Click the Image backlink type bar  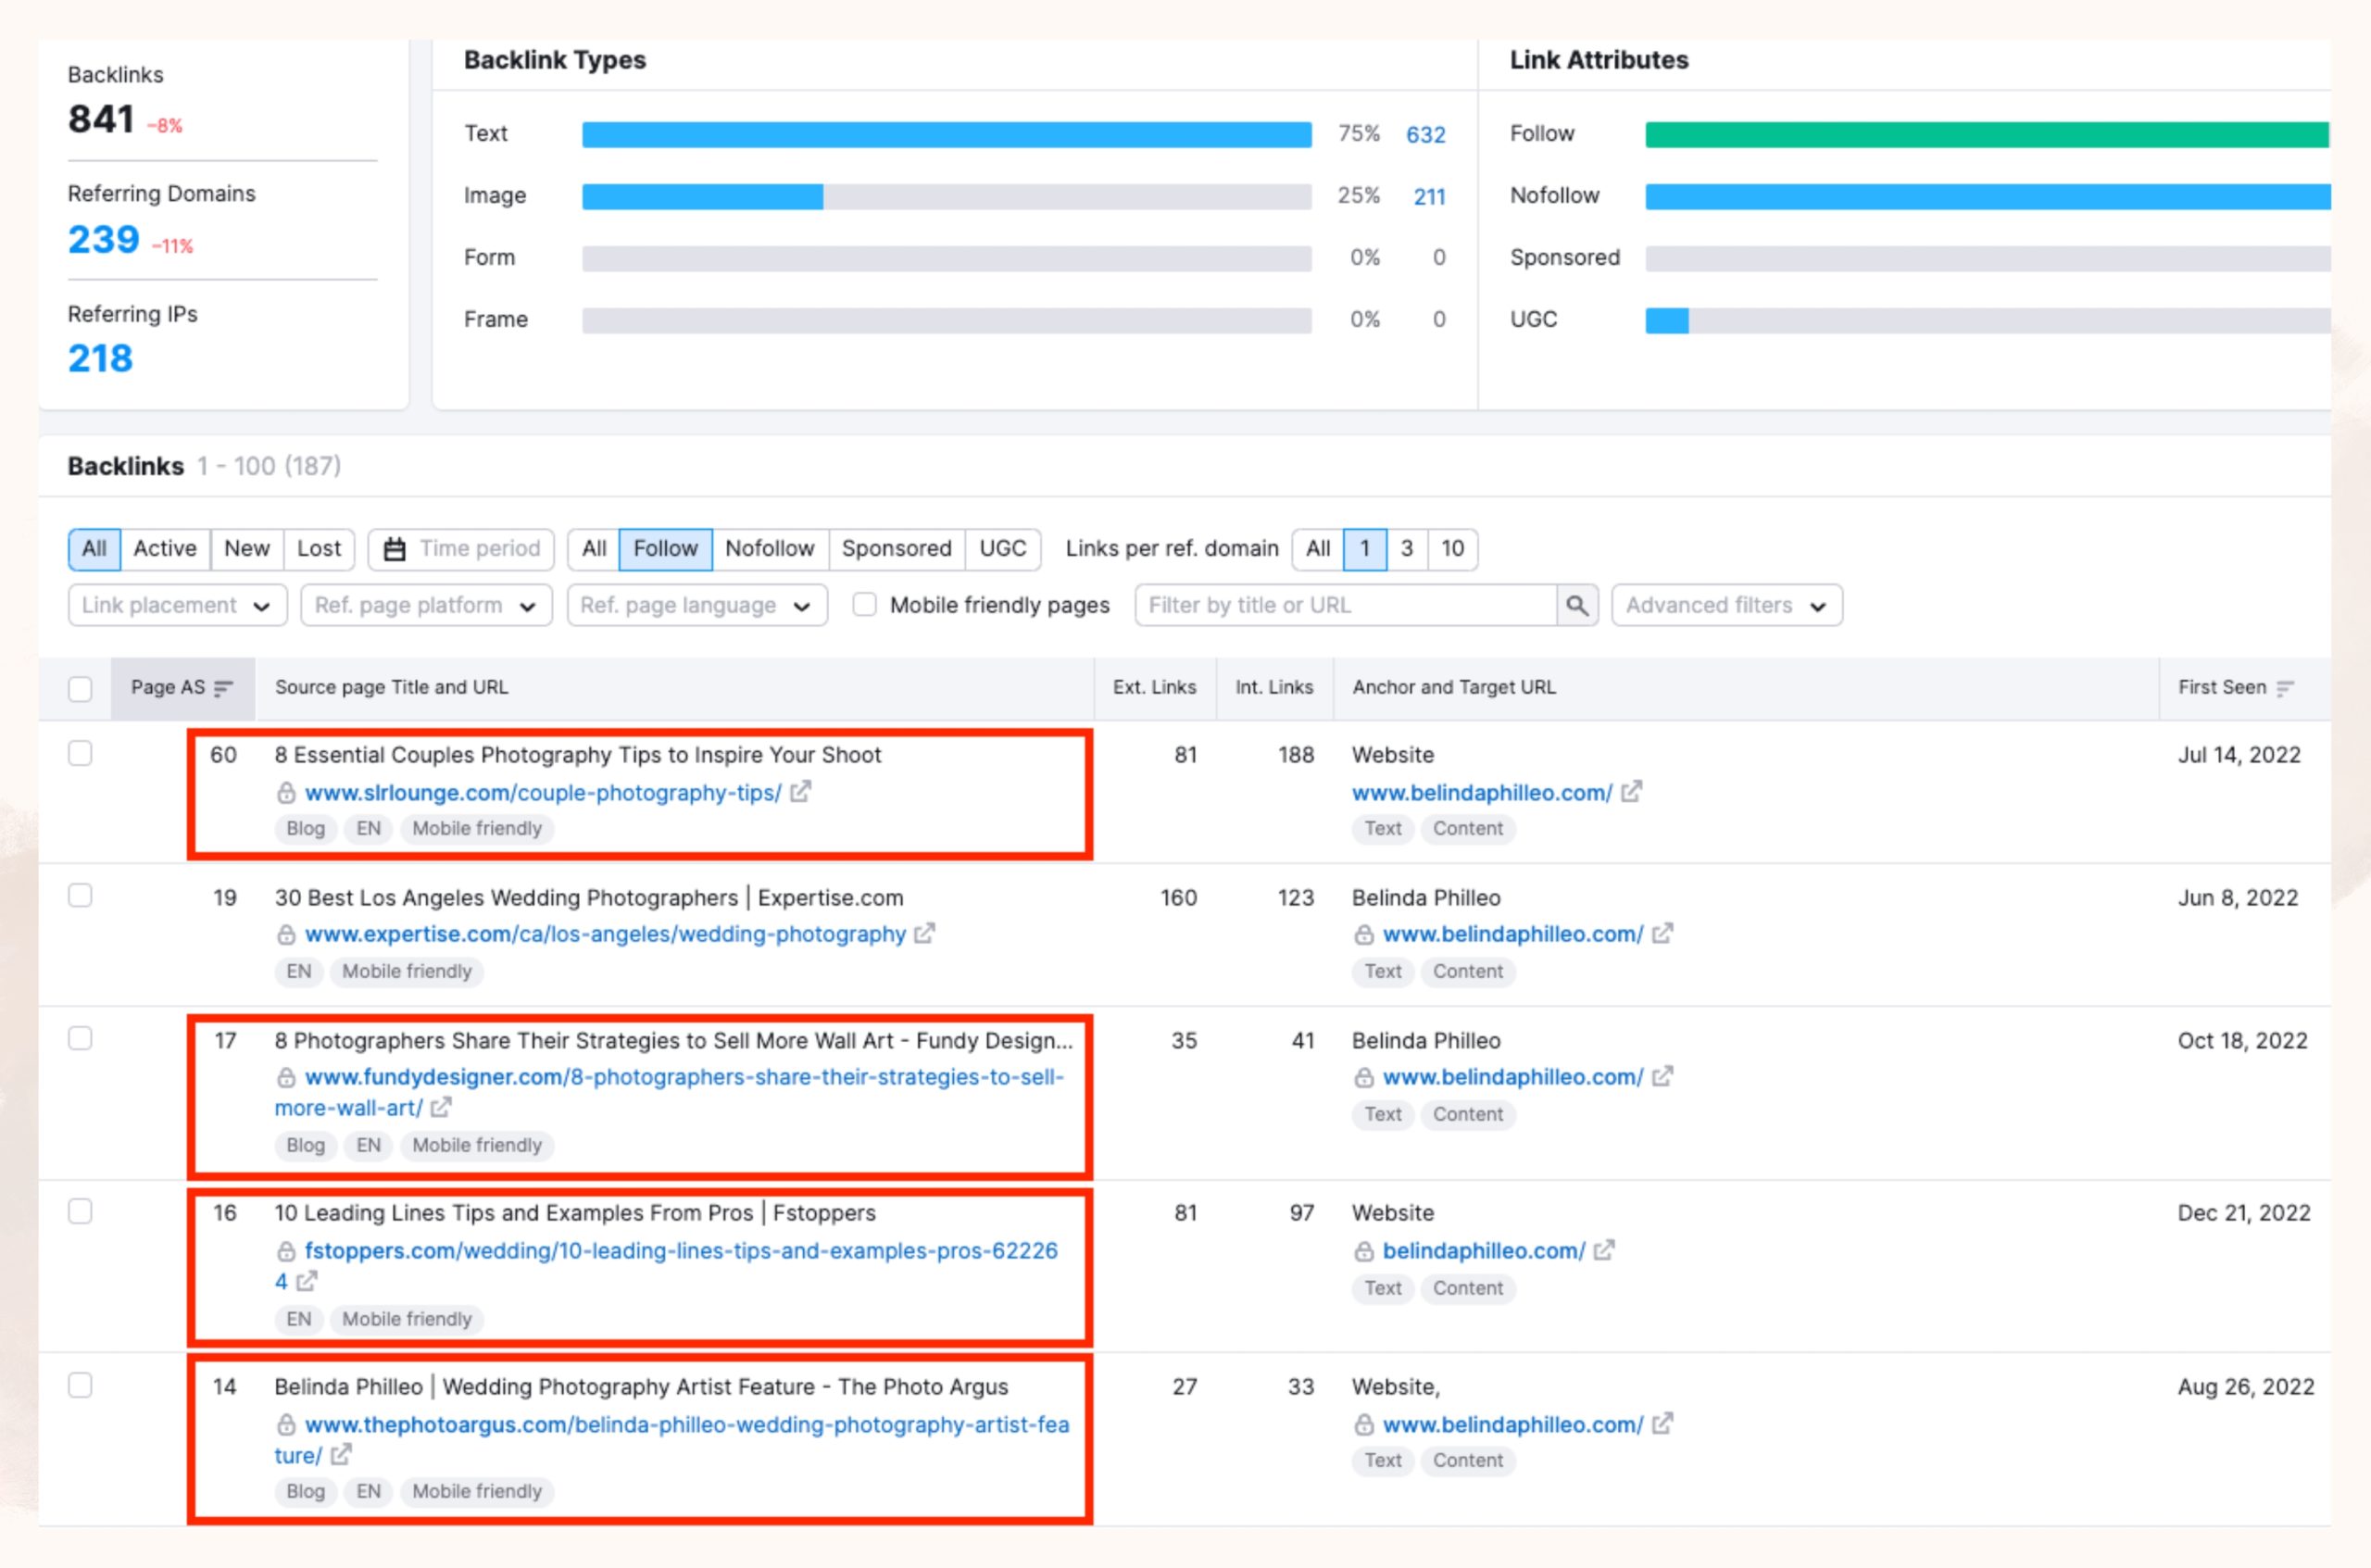pyautogui.click(x=947, y=197)
